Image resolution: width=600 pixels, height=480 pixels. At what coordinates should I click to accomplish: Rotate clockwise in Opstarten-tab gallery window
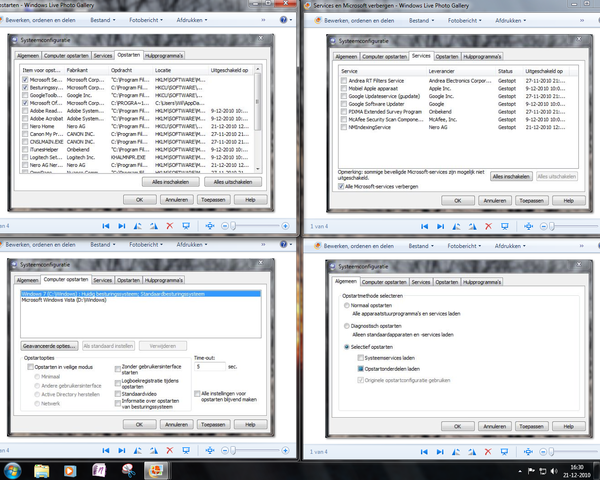[x=154, y=226]
